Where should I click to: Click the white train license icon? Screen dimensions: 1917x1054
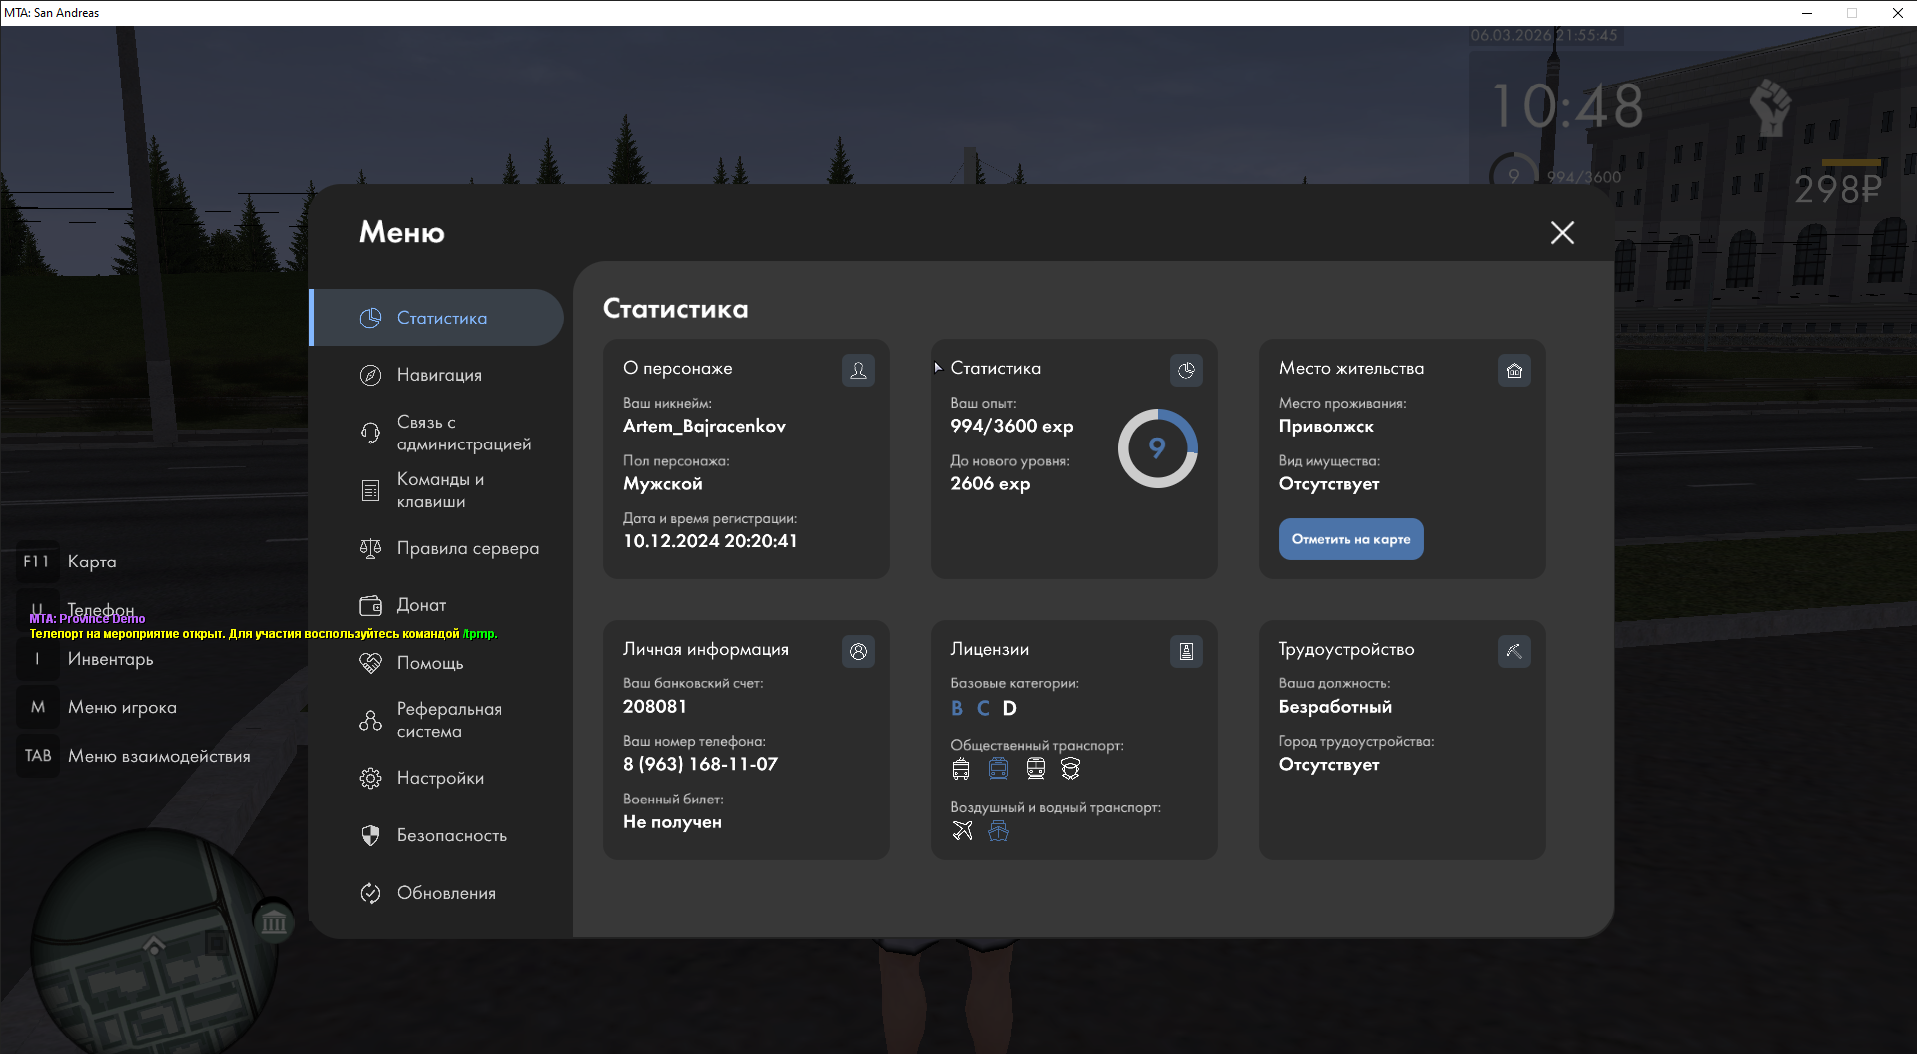1036,769
